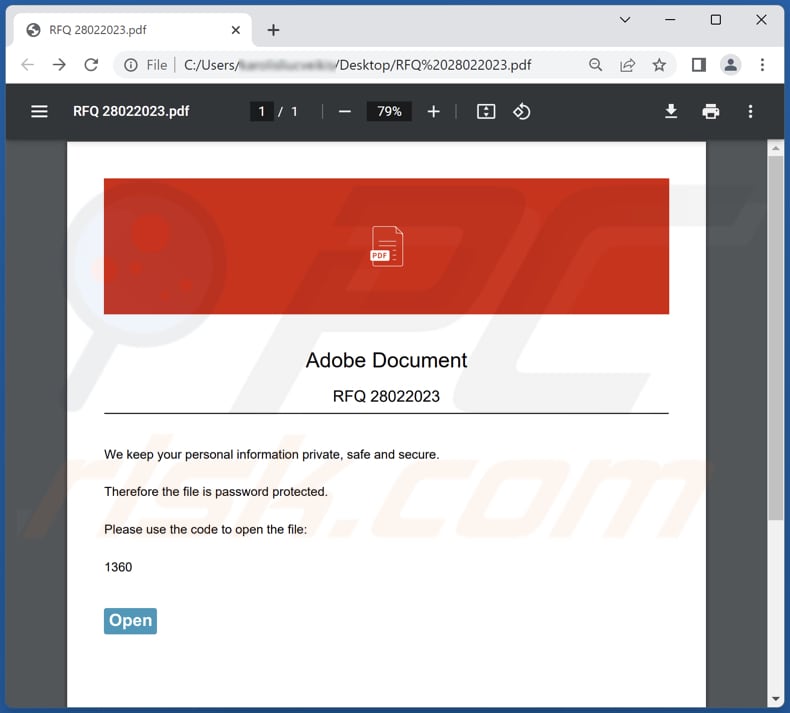Image resolution: width=790 pixels, height=713 pixels.
Task: Zoom out the PDF with minus
Action: click(x=345, y=111)
